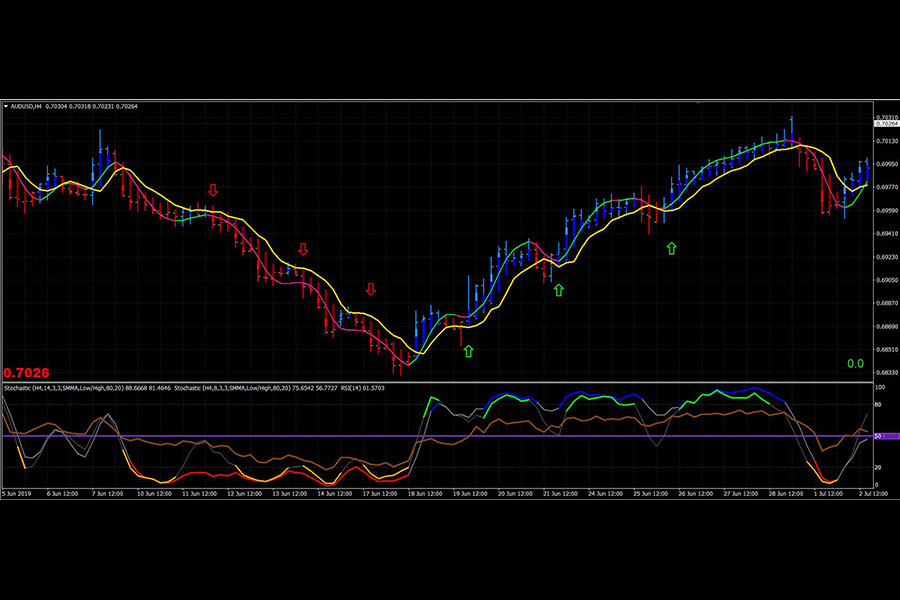Select the 0.69050 price scale value
The image size is (900, 600).
point(887,280)
